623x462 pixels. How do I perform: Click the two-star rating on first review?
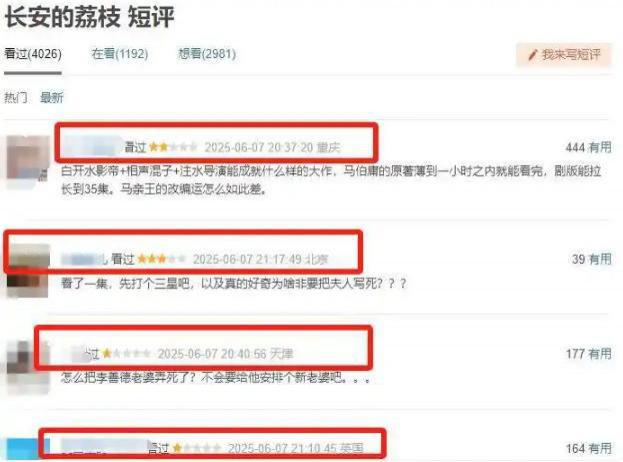coord(173,147)
